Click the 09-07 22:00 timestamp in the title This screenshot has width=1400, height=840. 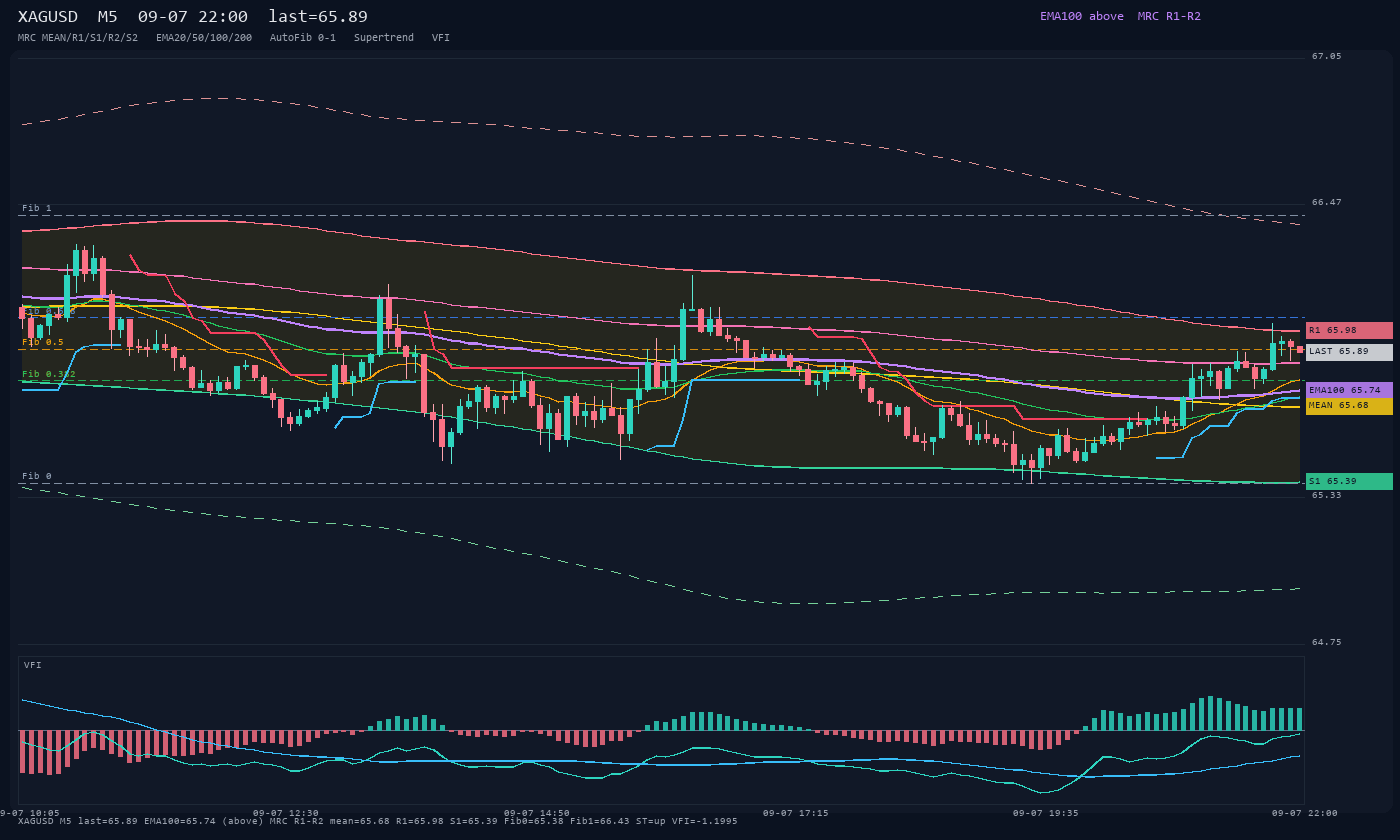click(x=193, y=17)
